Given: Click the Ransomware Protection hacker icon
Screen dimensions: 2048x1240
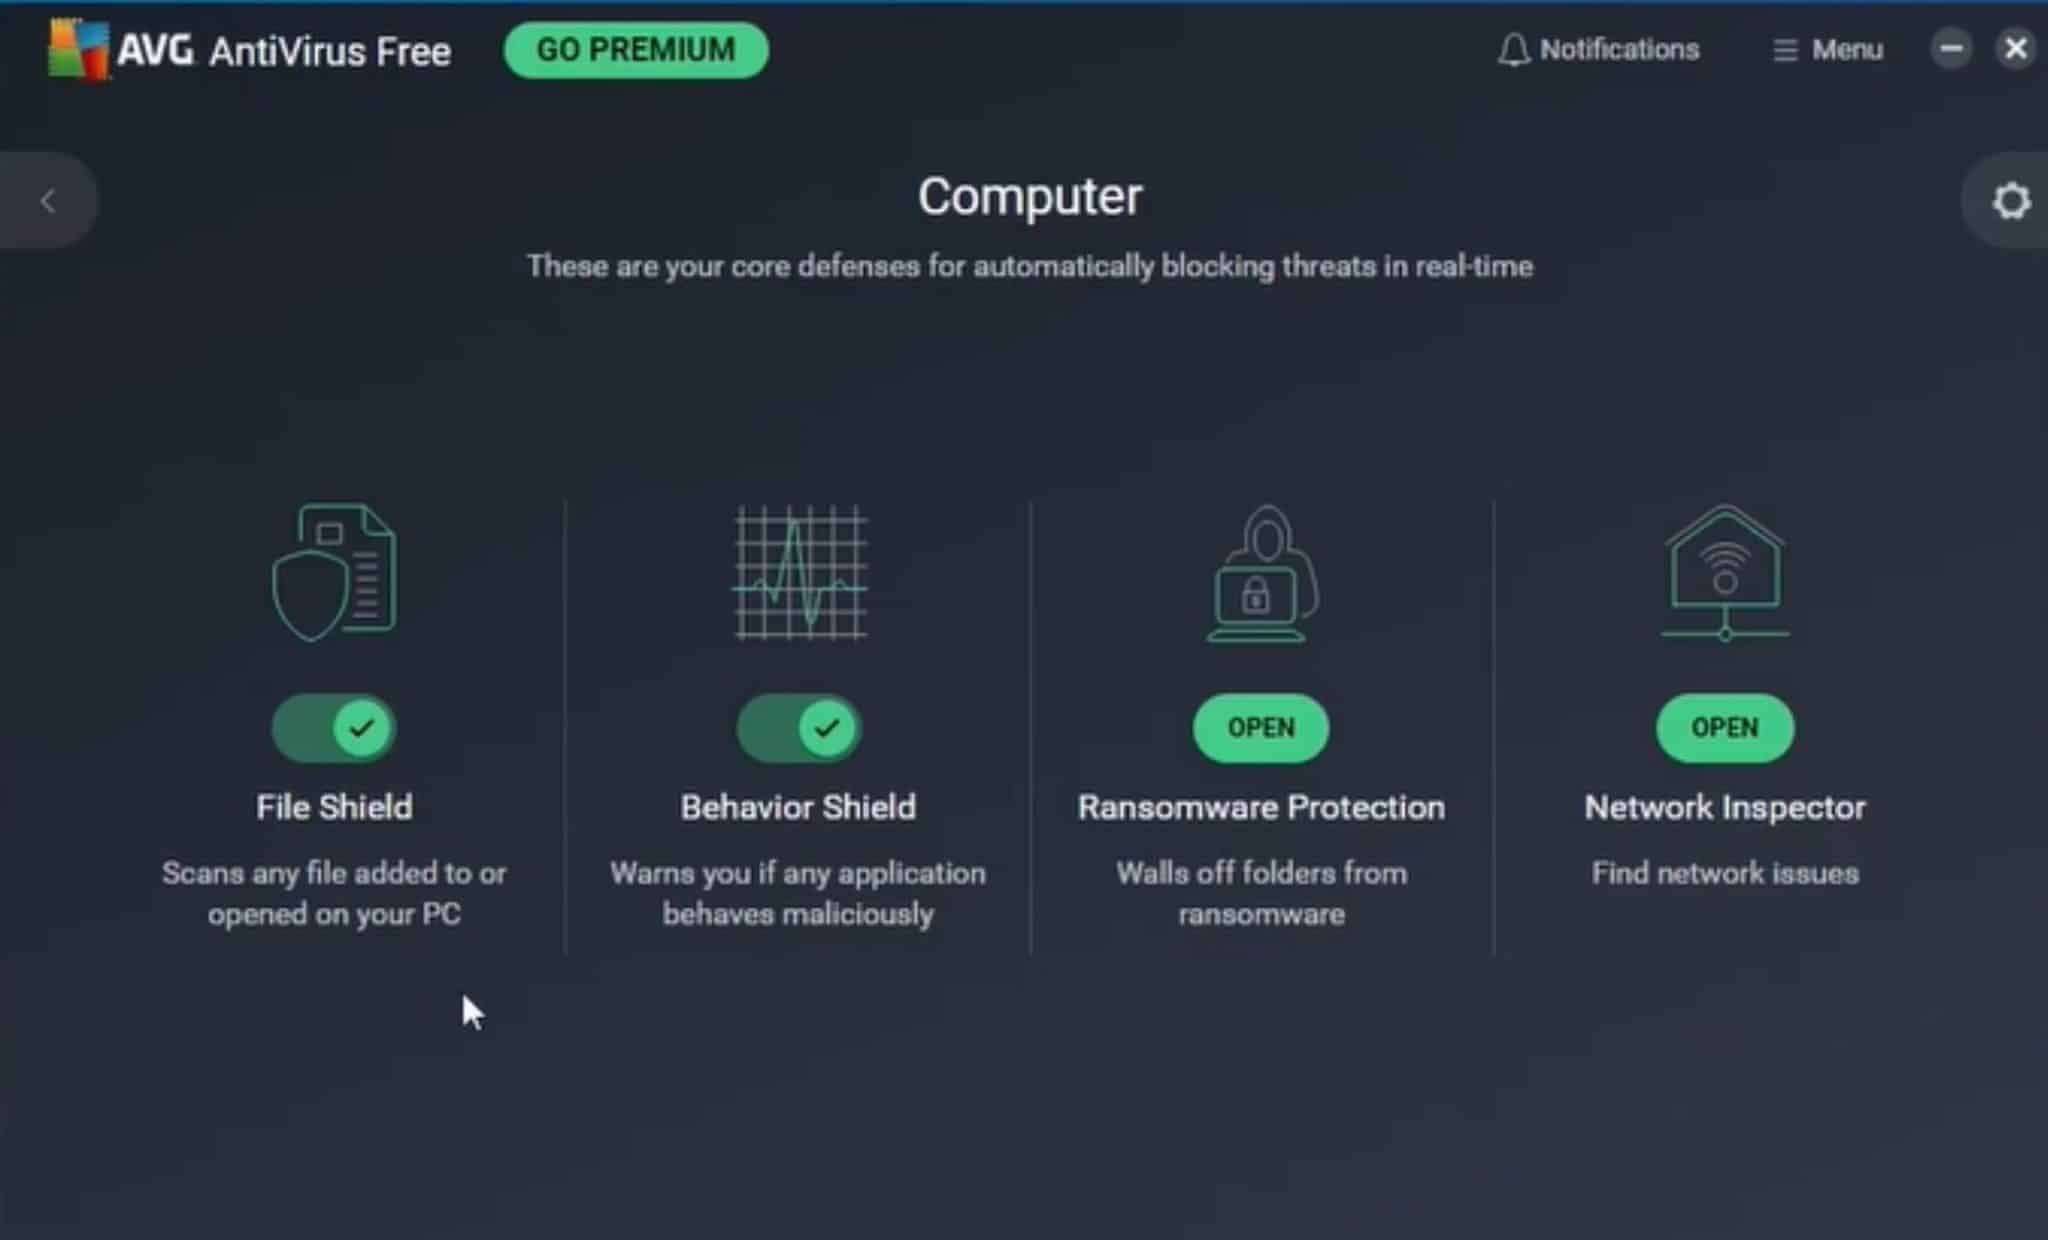Looking at the screenshot, I should (x=1262, y=573).
